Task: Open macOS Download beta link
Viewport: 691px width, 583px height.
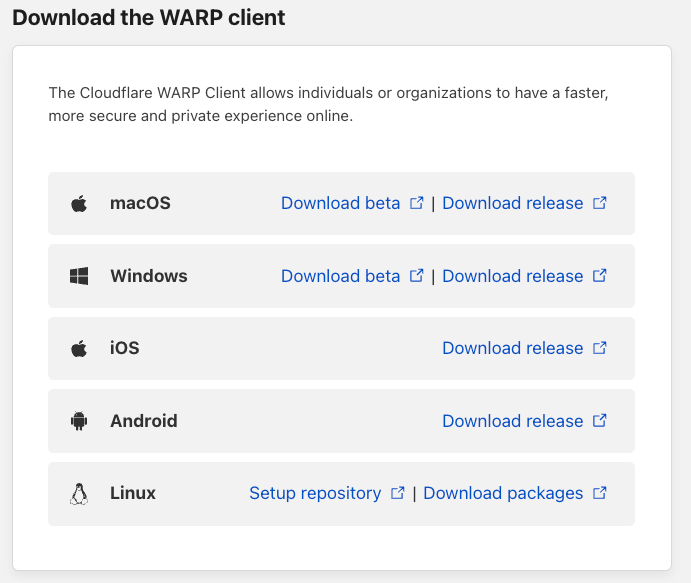Action: pyautogui.click(x=341, y=203)
